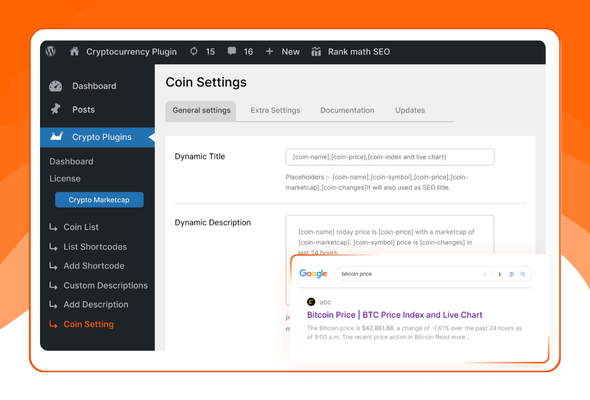Click the arrow icon beside Custom Descriptions
This screenshot has width=590, height=400.
point(53,286)
